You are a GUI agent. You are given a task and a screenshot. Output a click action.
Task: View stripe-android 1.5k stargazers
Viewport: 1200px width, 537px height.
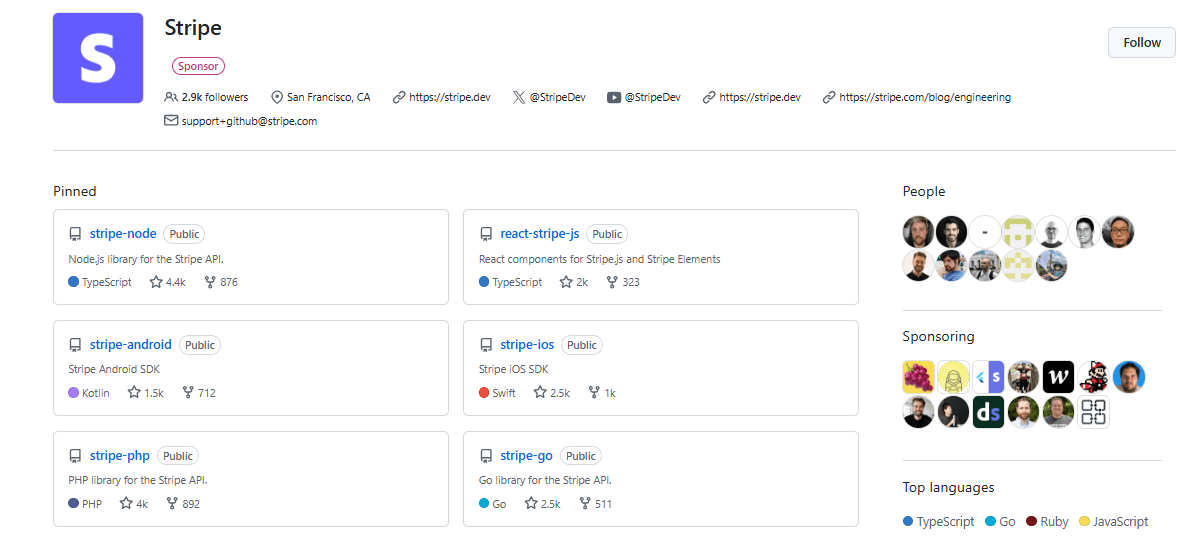[146, 393]
